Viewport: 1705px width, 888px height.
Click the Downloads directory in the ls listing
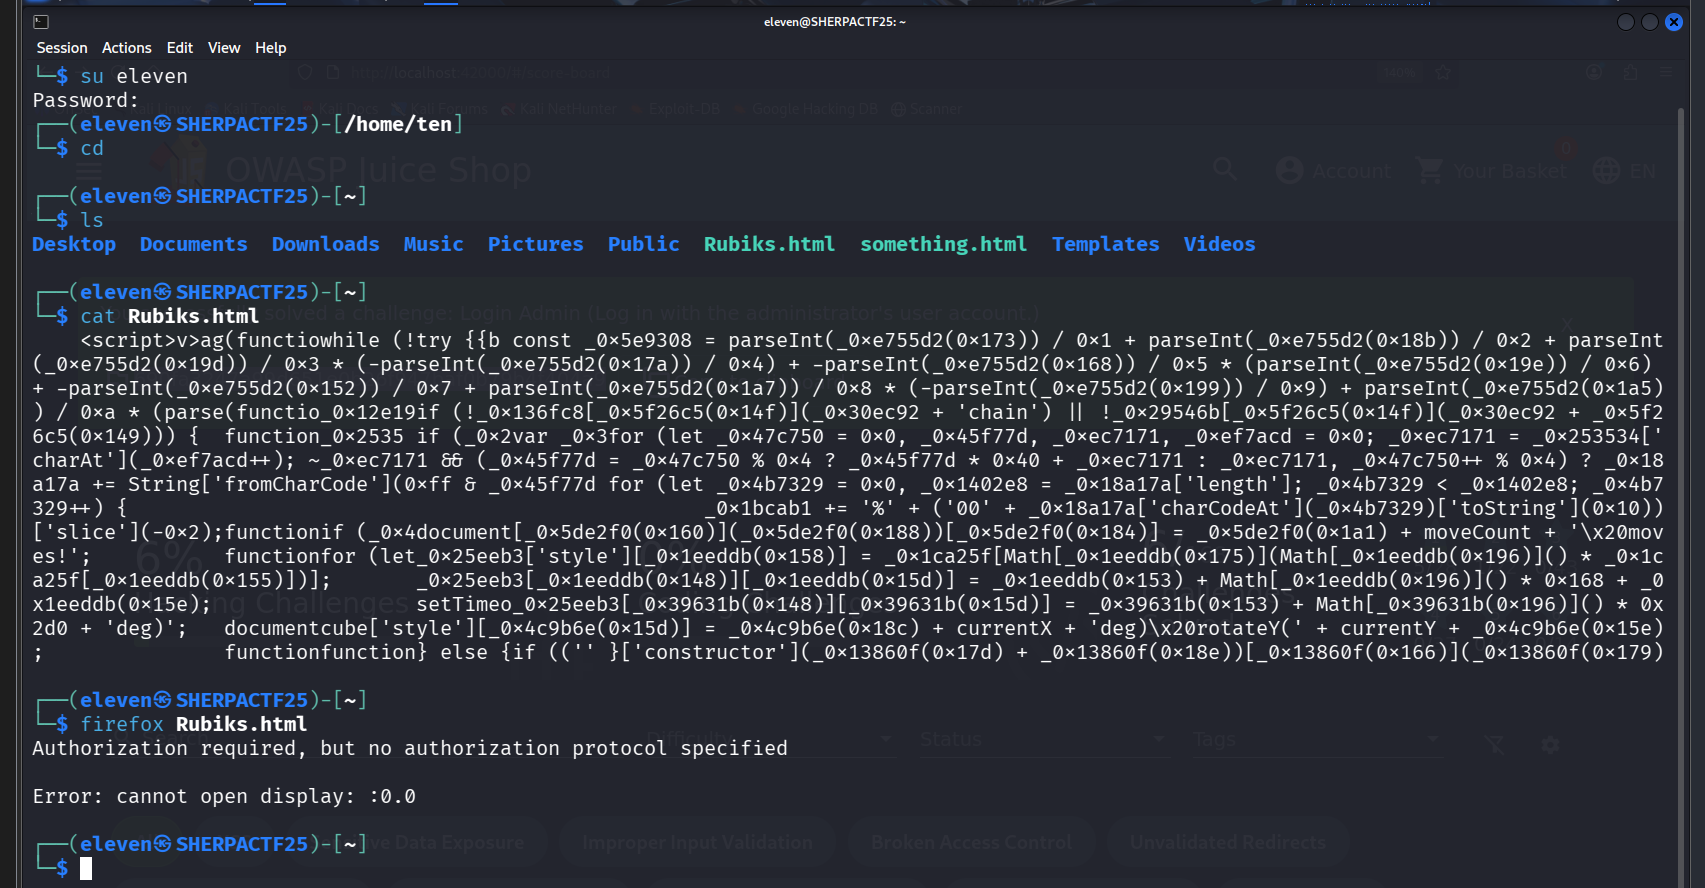(x=325, y=244)
